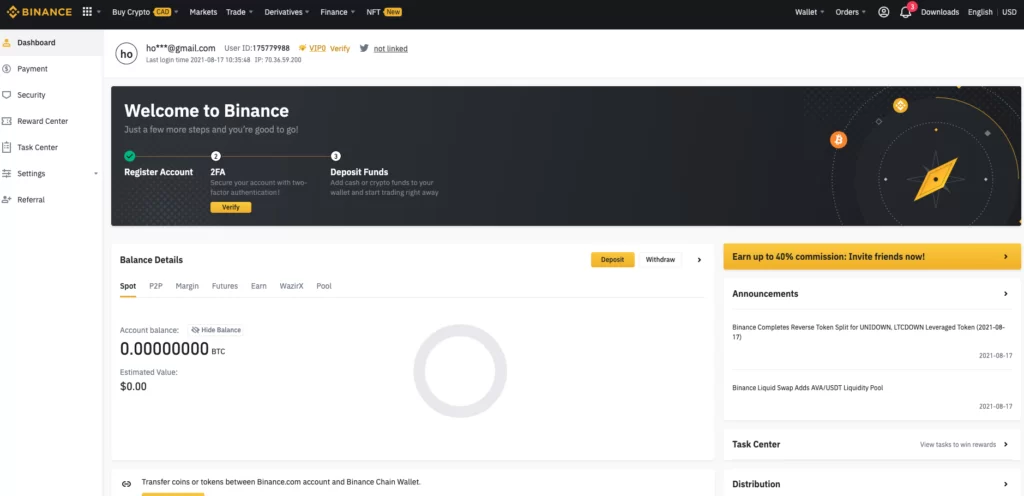Click the Bitcoin coin graphic
This screenshot has width=1024, height=496.
(839, 140)
